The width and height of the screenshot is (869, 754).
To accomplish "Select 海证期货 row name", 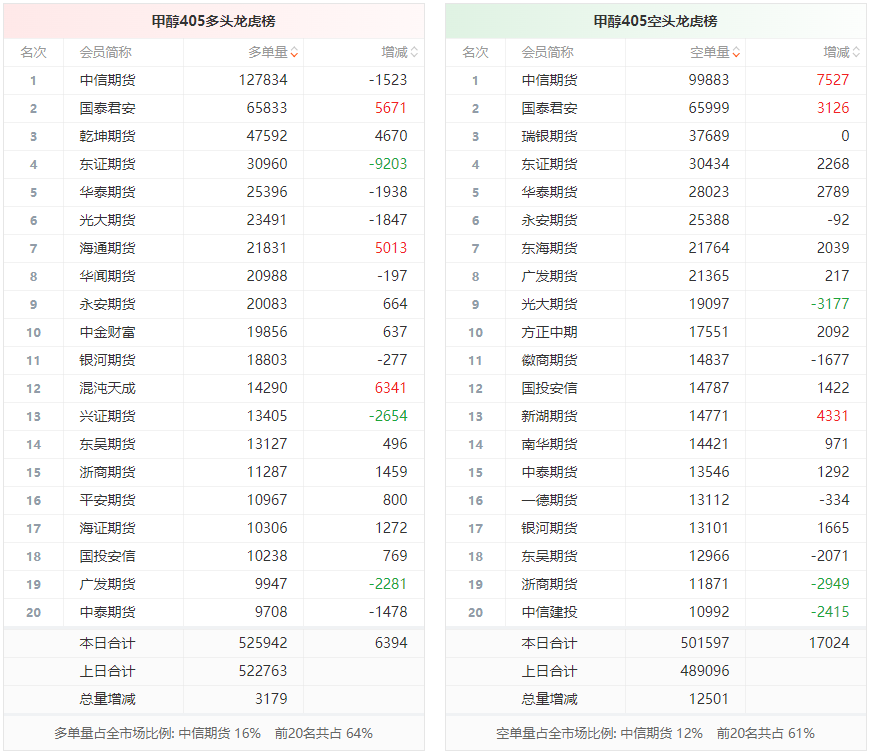I will [x=107, y=528].
